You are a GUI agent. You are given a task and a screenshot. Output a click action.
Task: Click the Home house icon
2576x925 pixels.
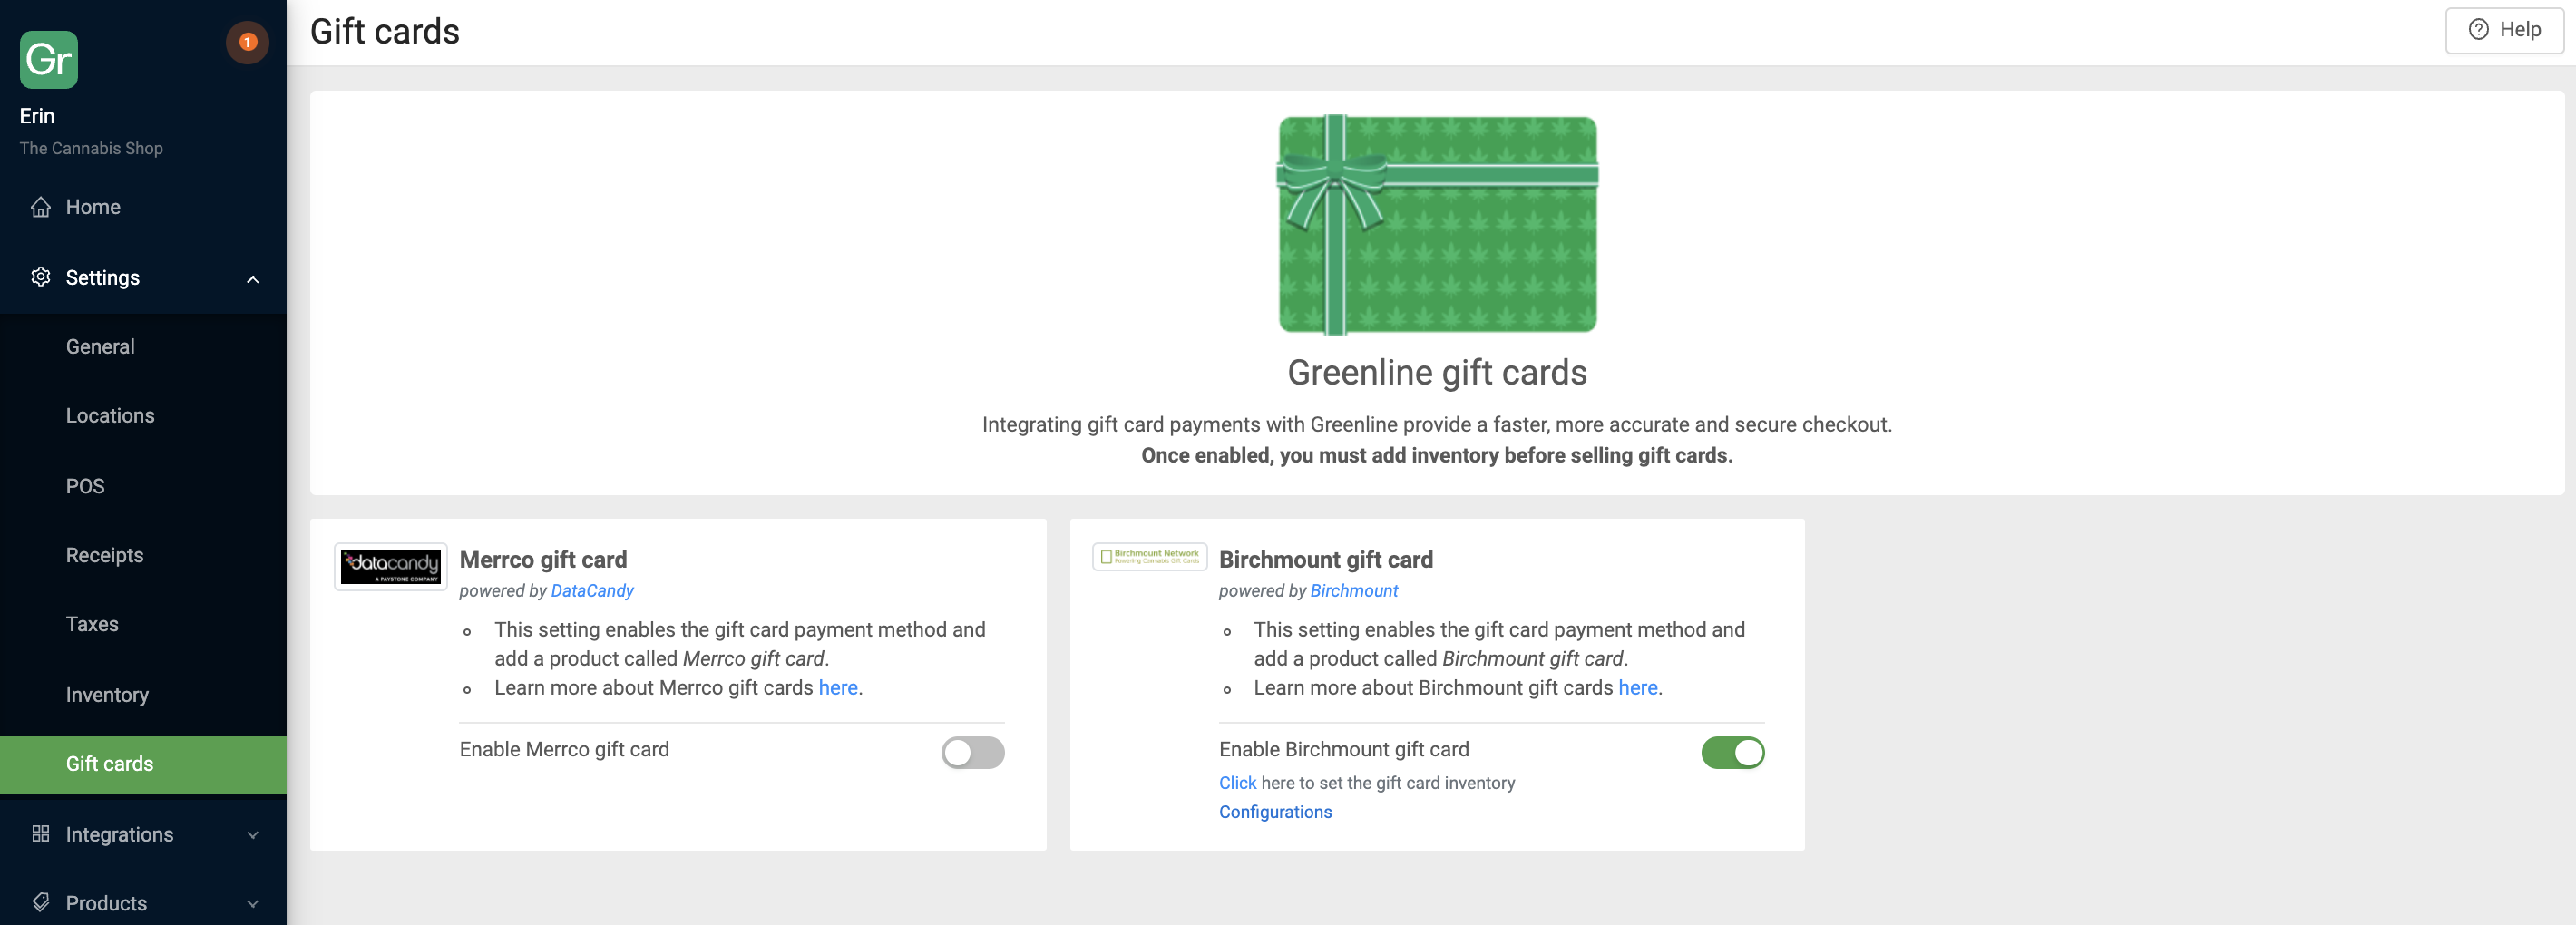point(41,207)
